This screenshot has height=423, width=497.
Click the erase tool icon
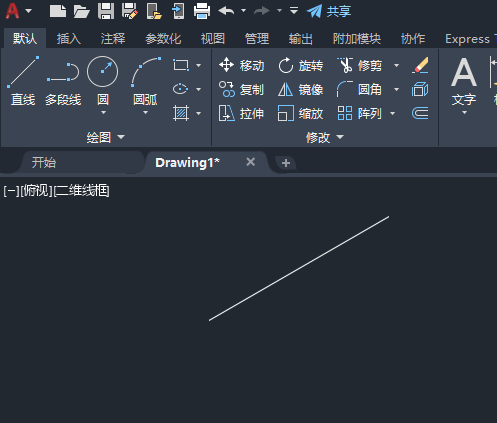(420, 65)
